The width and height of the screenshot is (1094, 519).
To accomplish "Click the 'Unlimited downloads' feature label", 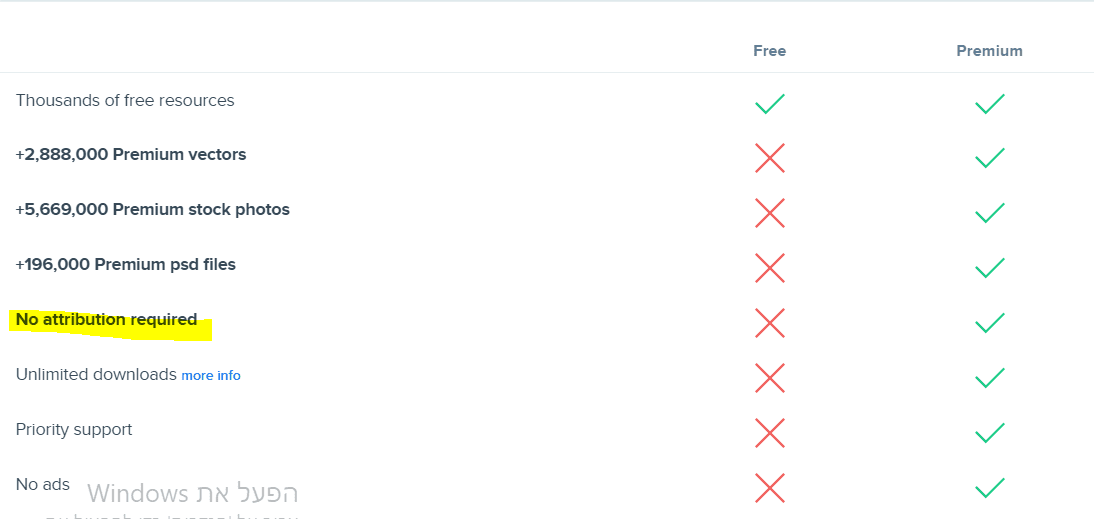I will pyautogui.click(x=96, y=375).
